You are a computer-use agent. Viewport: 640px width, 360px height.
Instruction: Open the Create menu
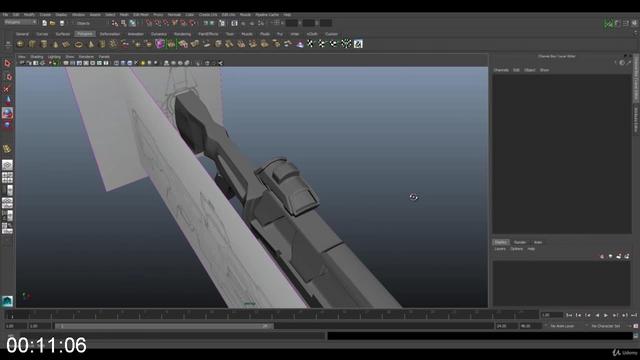[45, 15]
